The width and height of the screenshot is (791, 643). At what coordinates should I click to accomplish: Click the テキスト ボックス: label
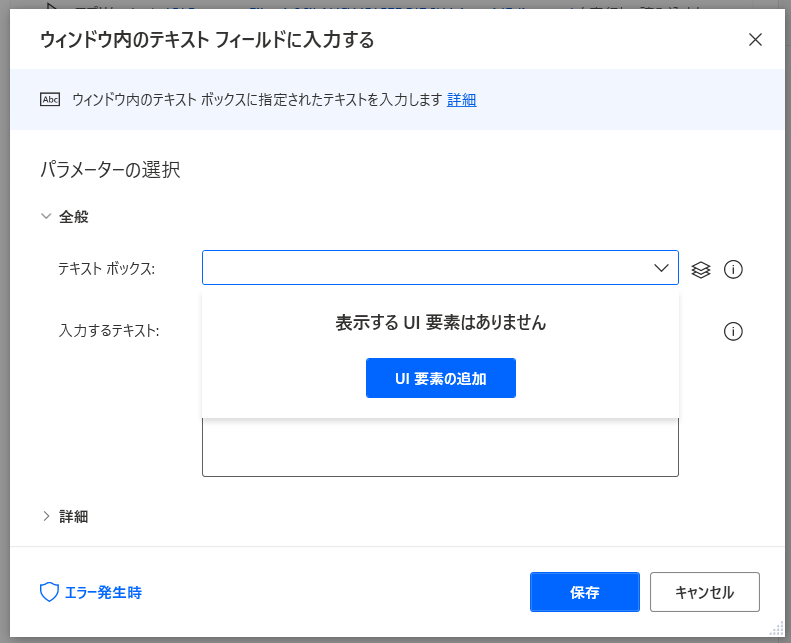tap(106, 268)
